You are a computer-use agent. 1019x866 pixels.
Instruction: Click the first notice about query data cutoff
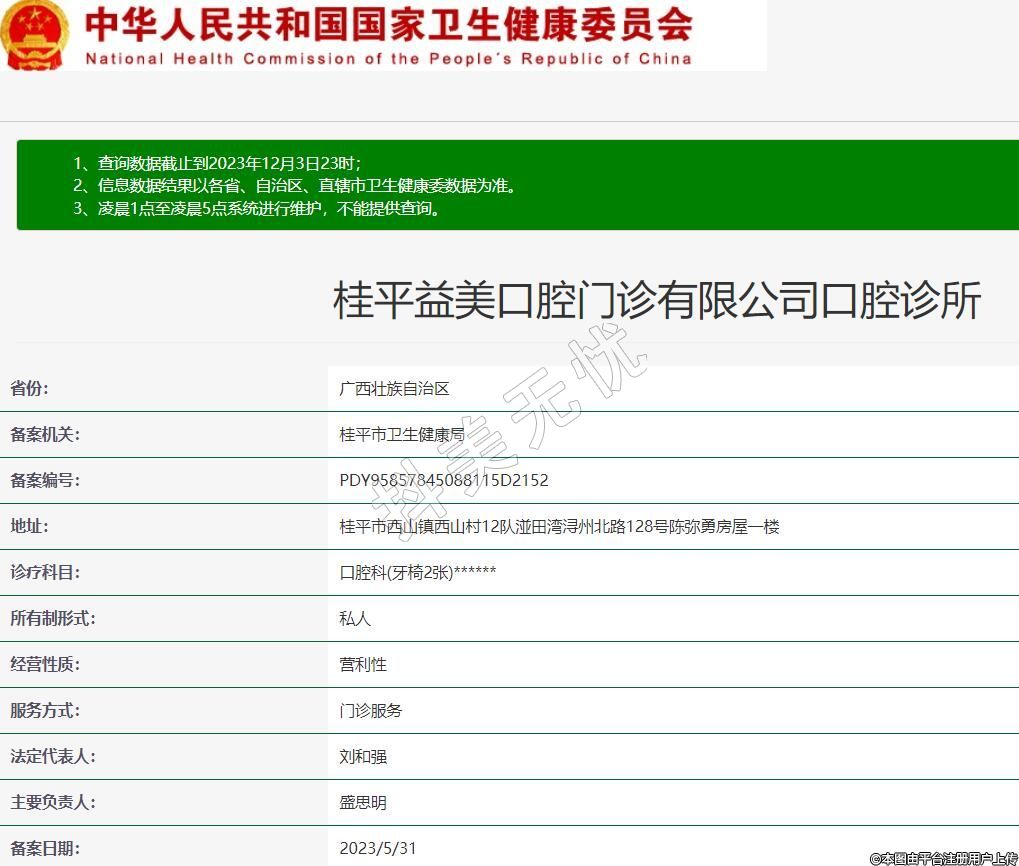[217, 163]
